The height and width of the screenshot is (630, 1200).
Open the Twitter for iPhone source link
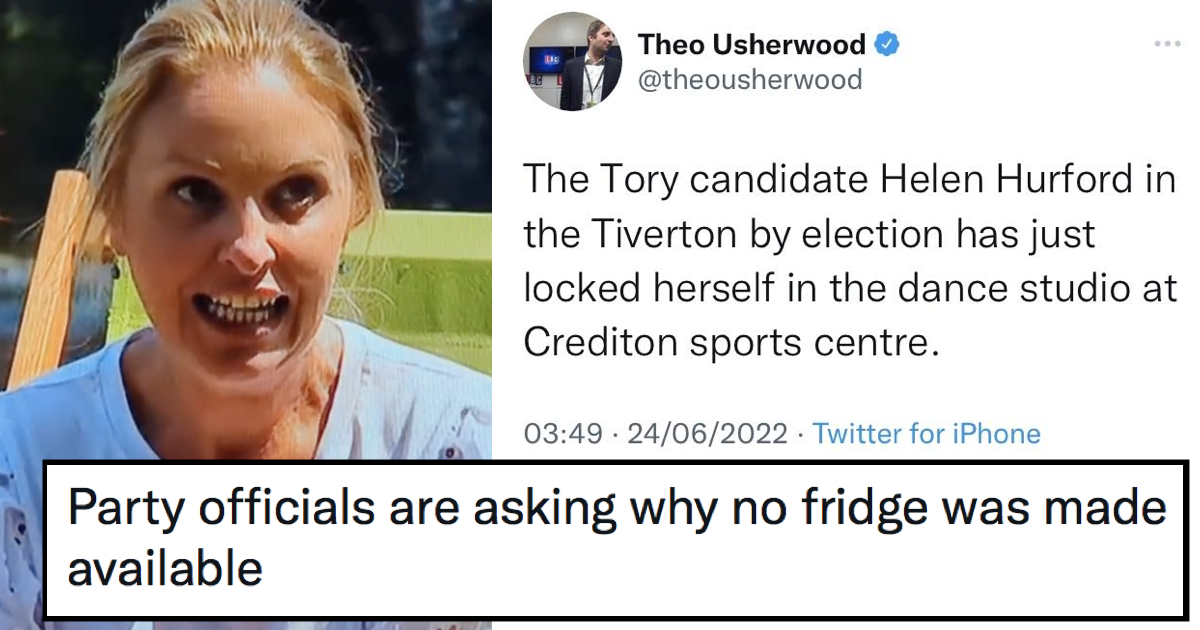(925, 434)
